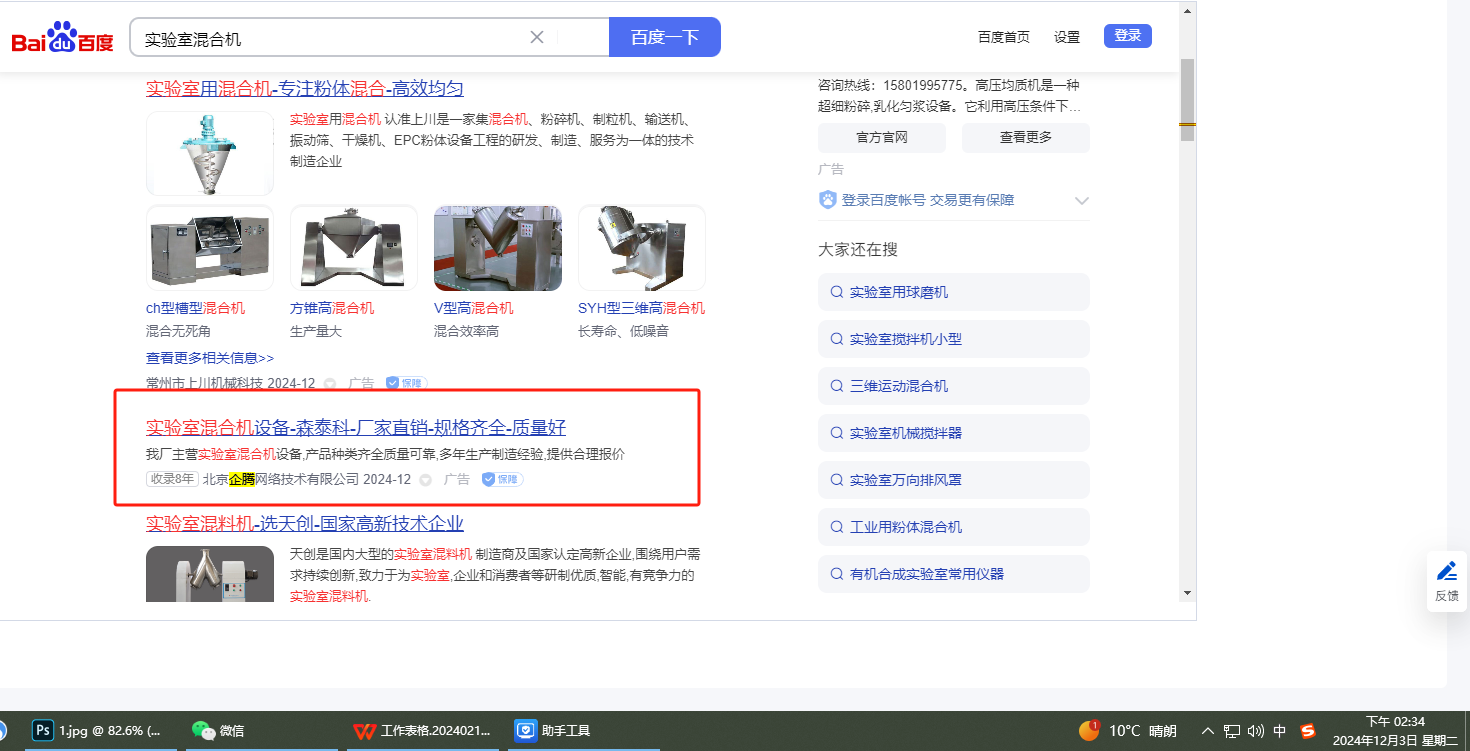Screen dimensions: 1470x751
Task: Click the search icon beside 工业用粉体混合机
Action: point(836,527)
